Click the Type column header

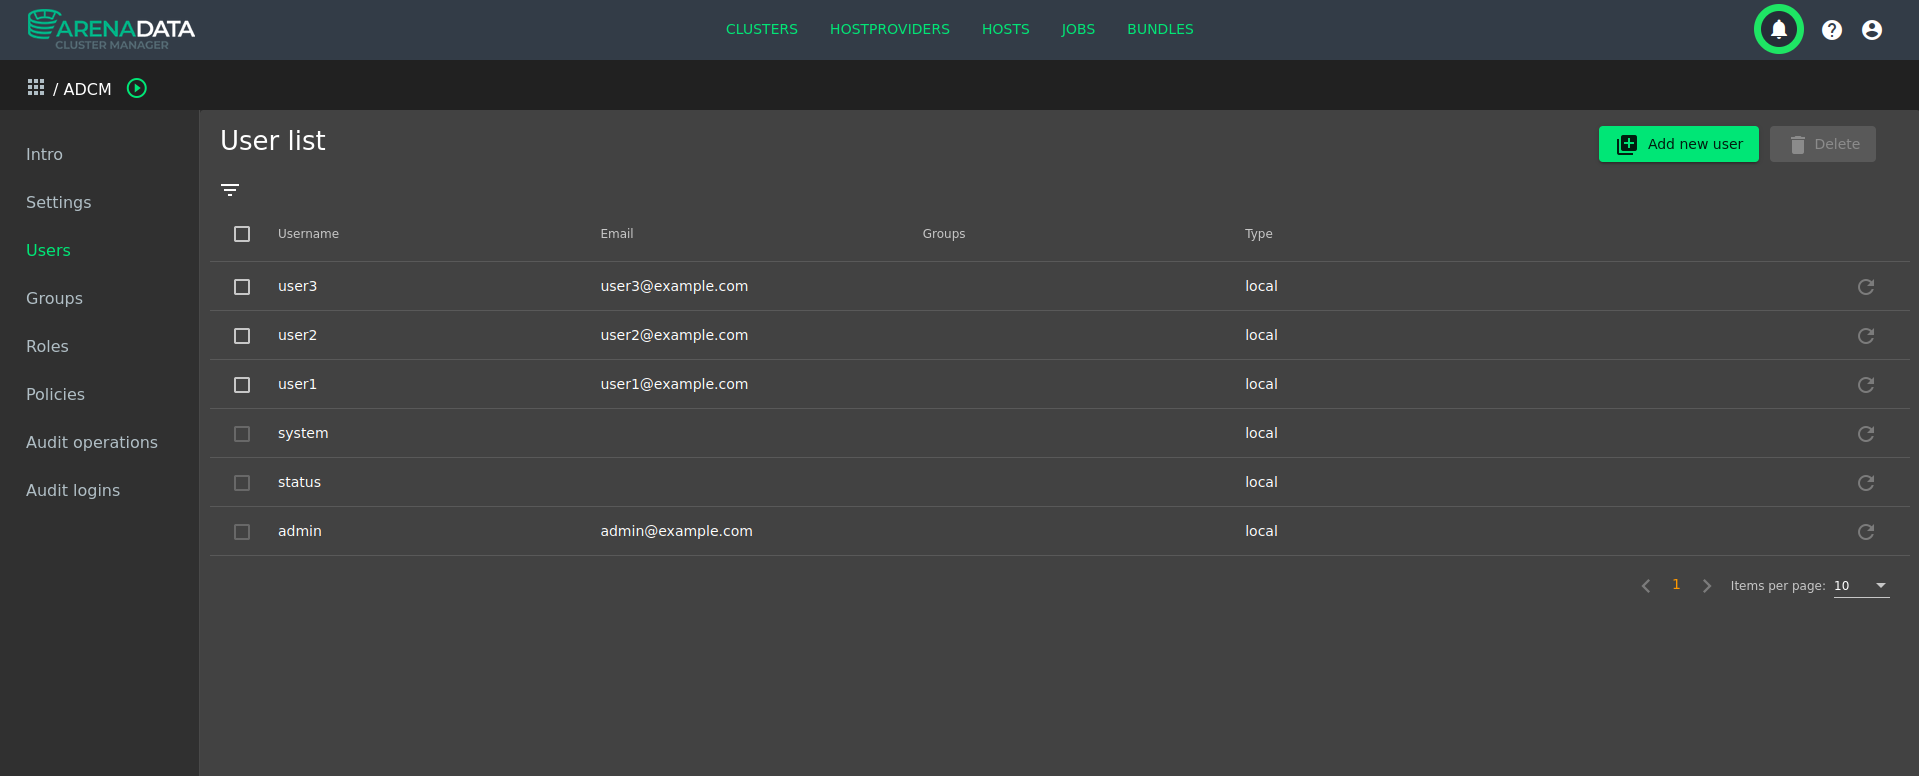tap(1259, 234)
